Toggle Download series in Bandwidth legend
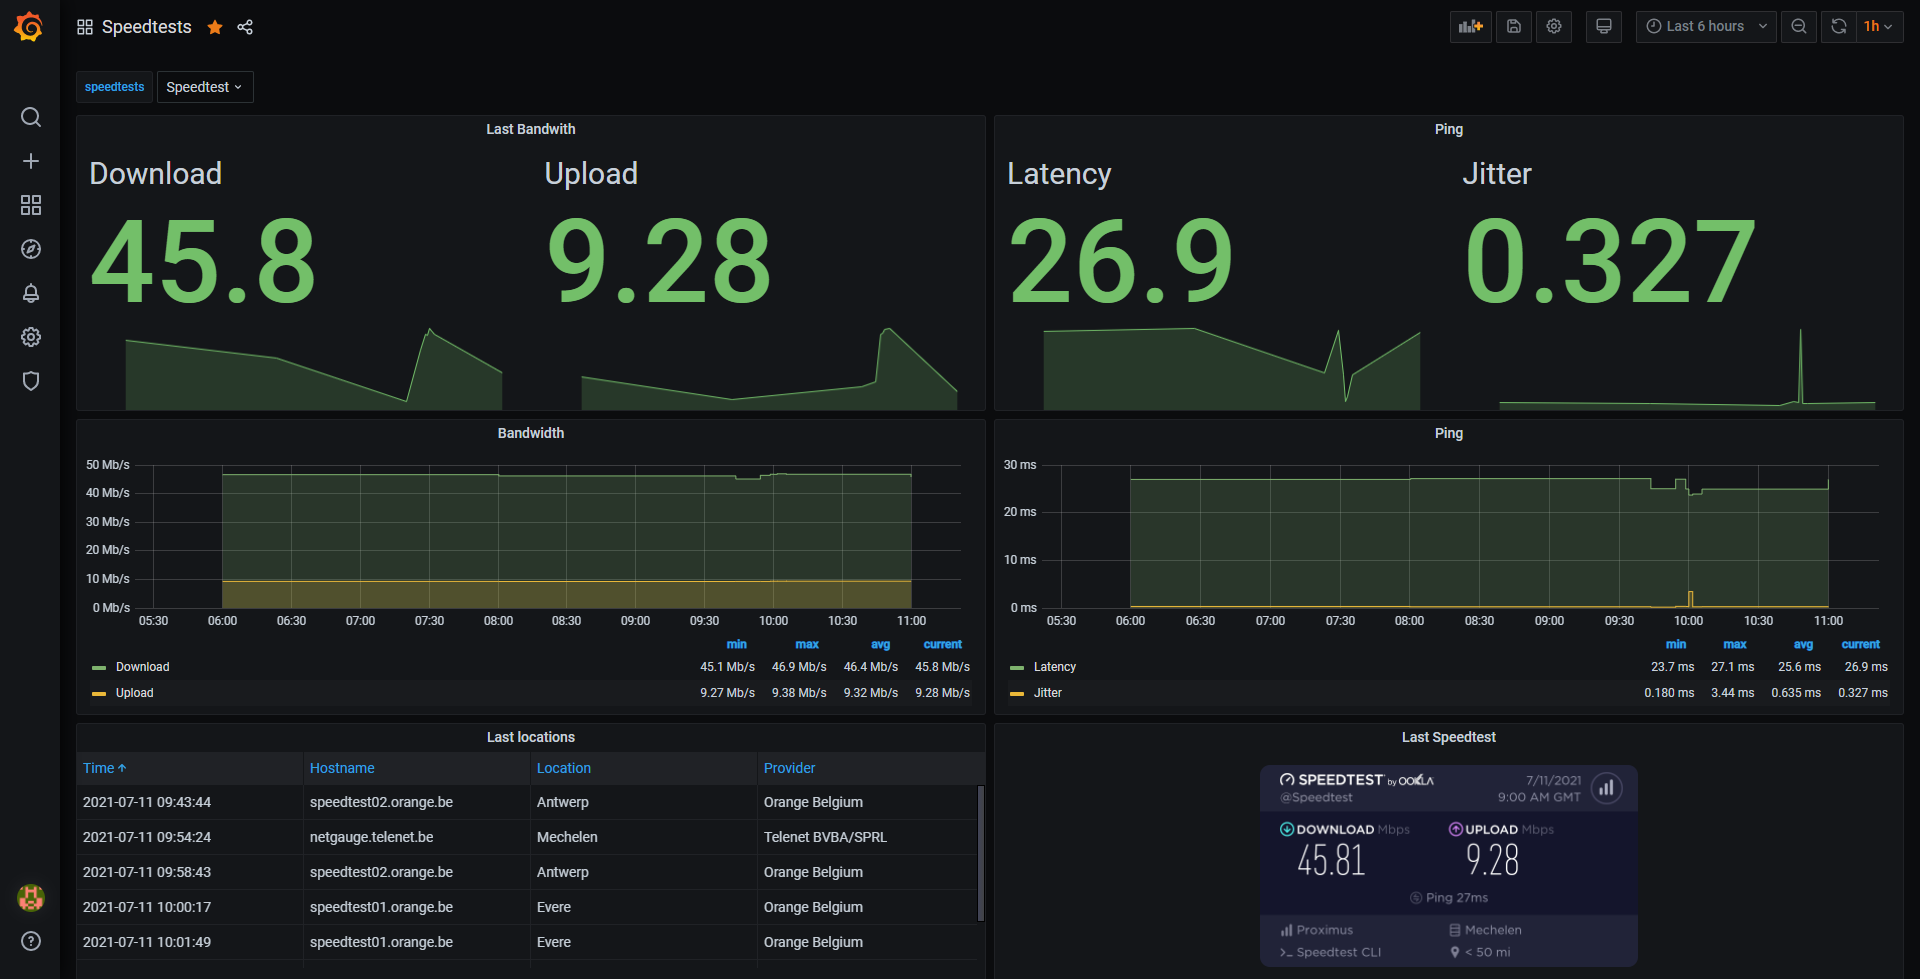 [142, 667]
